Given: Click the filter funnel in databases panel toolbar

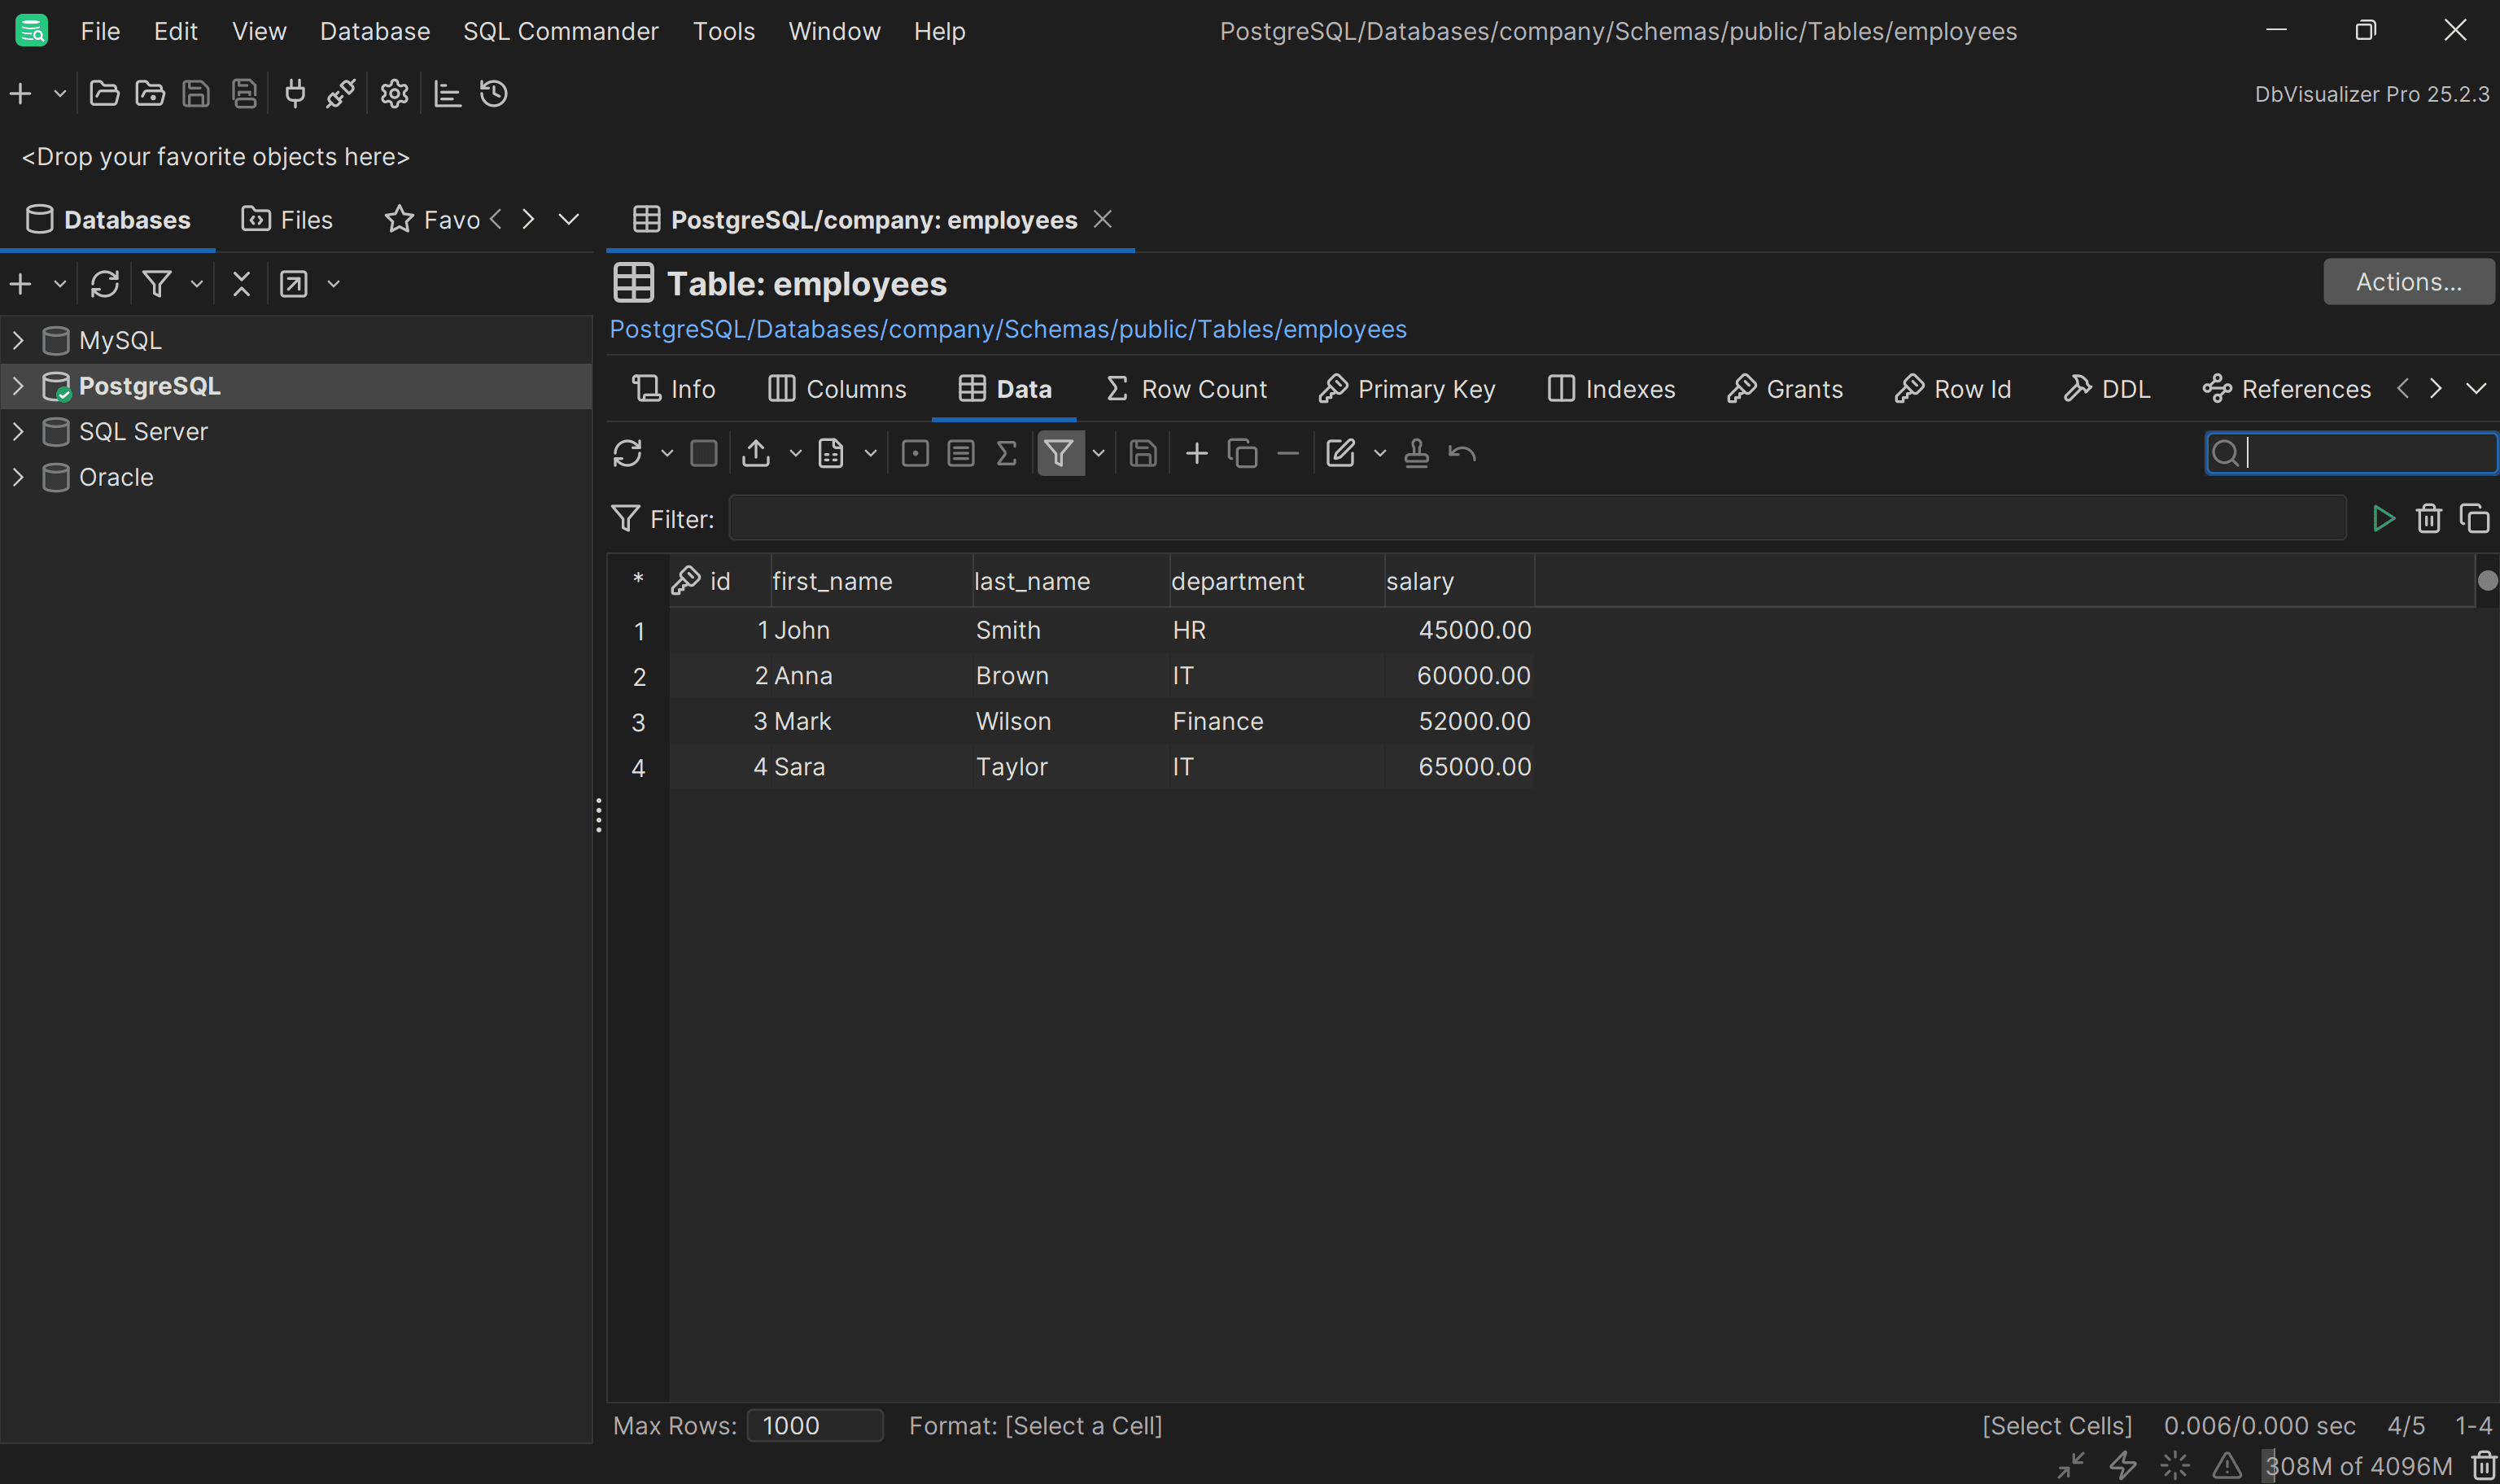Looking at the screenshot, I should point(157,284).
